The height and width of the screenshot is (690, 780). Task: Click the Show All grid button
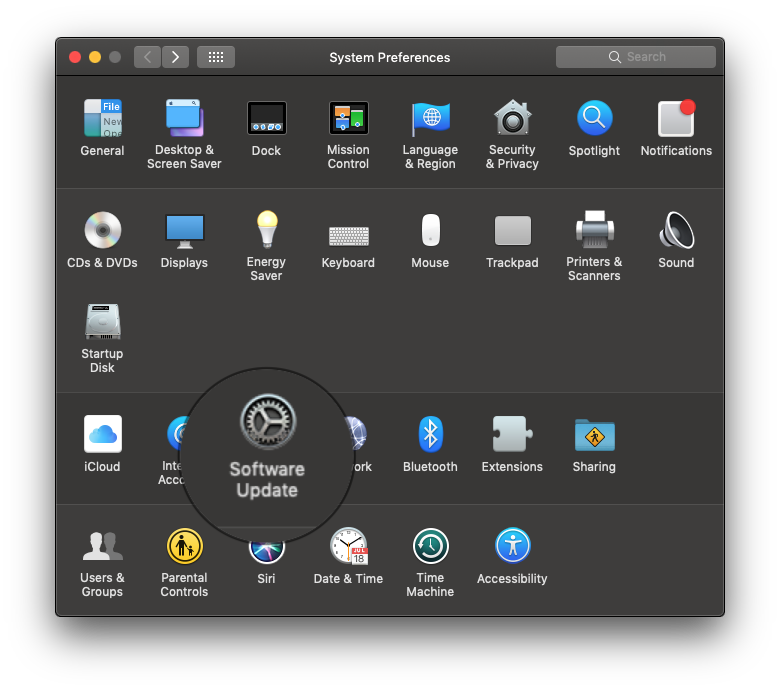[x=216, y=57]
